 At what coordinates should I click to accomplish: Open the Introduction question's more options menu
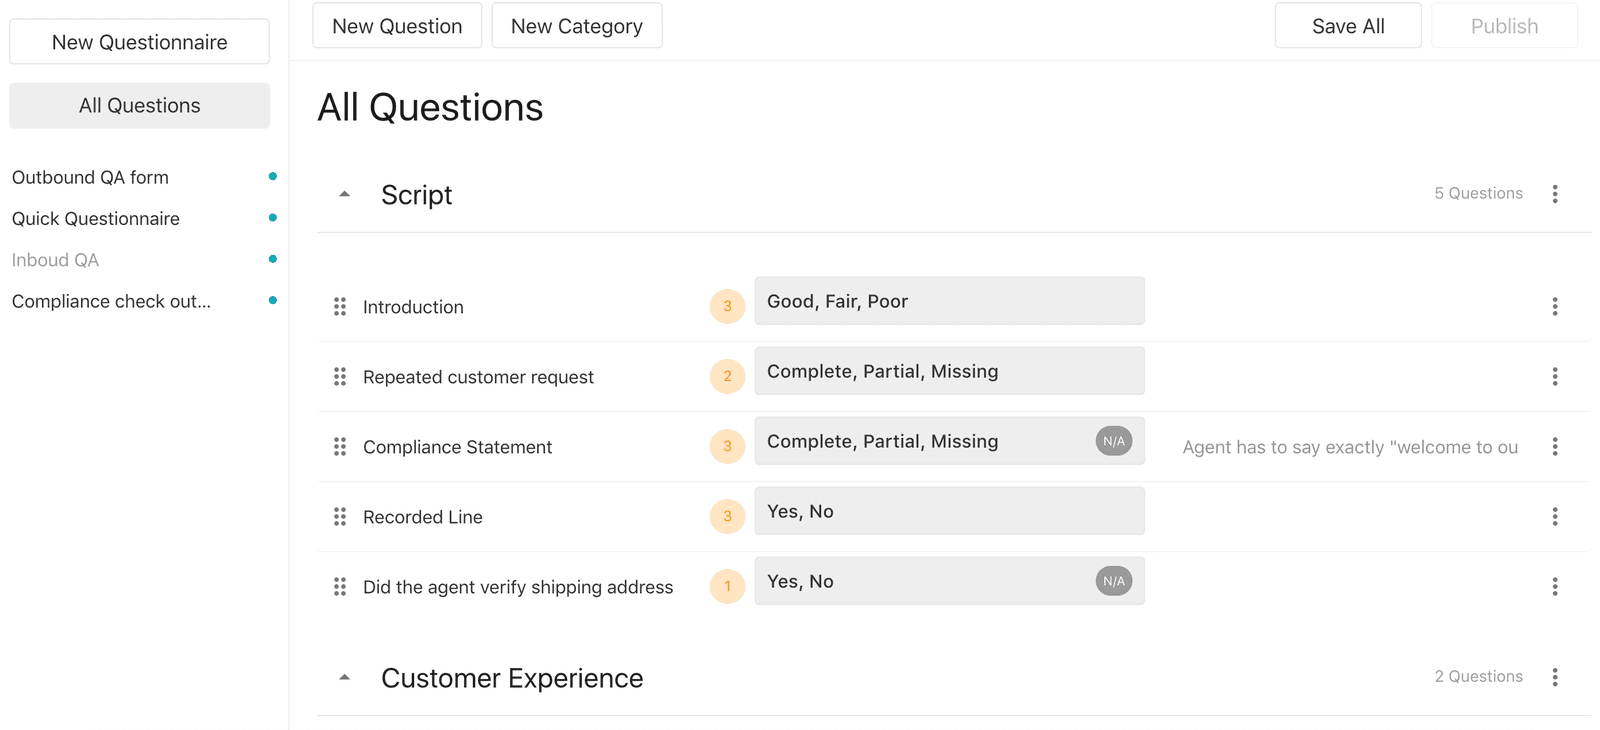point(1554,307)
